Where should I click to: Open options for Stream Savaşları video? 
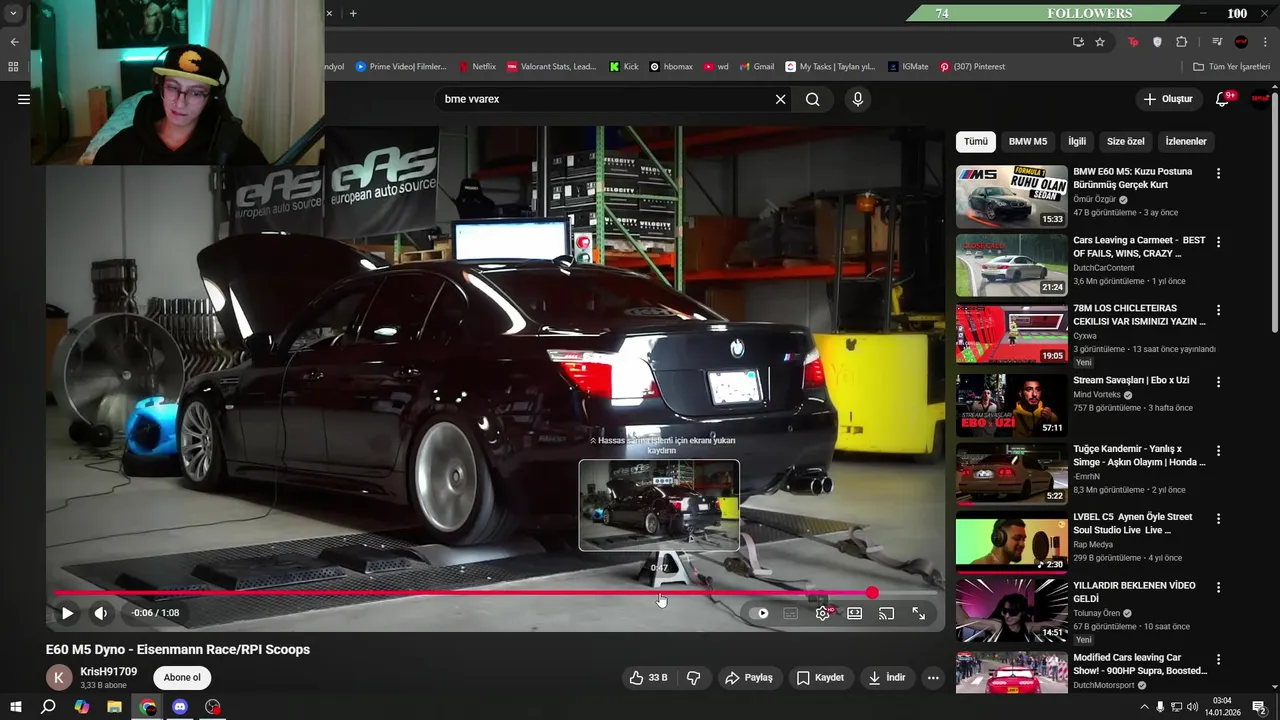1218,382
